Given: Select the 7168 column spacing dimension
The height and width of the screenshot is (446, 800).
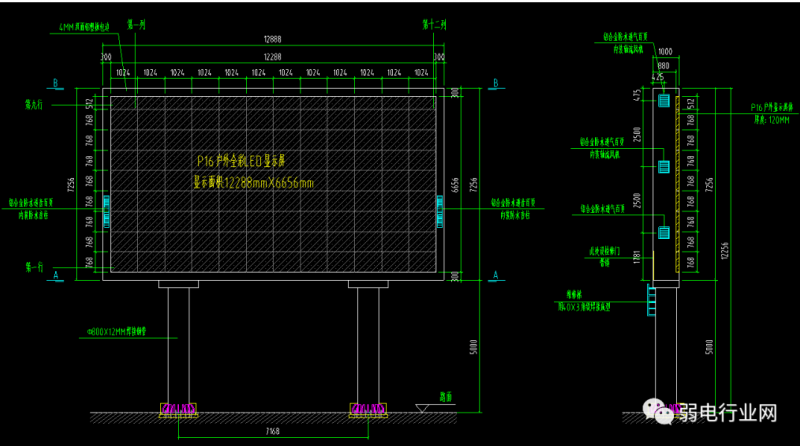Looking at the screenshot, I should [273, 431].
